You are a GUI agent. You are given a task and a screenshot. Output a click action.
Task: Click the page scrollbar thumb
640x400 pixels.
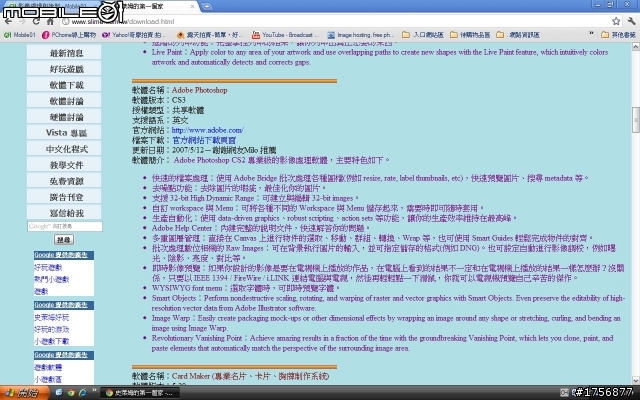tap(636, 120)
